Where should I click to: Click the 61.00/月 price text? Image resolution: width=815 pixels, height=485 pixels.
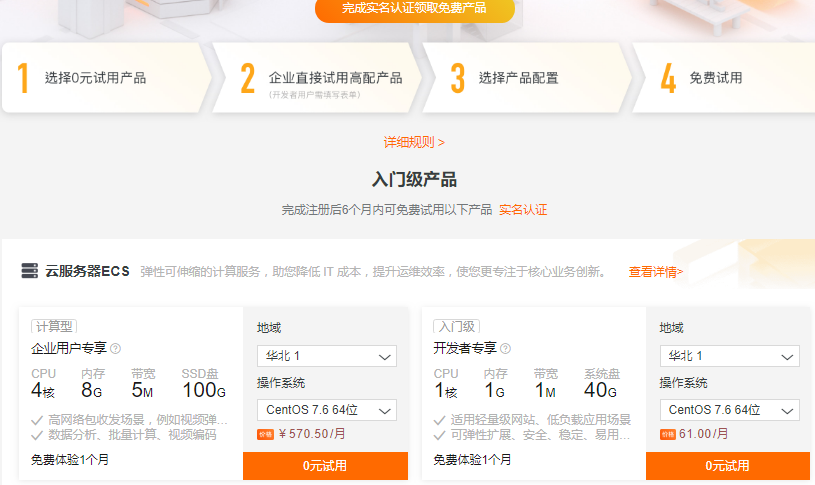pos(703,434)
